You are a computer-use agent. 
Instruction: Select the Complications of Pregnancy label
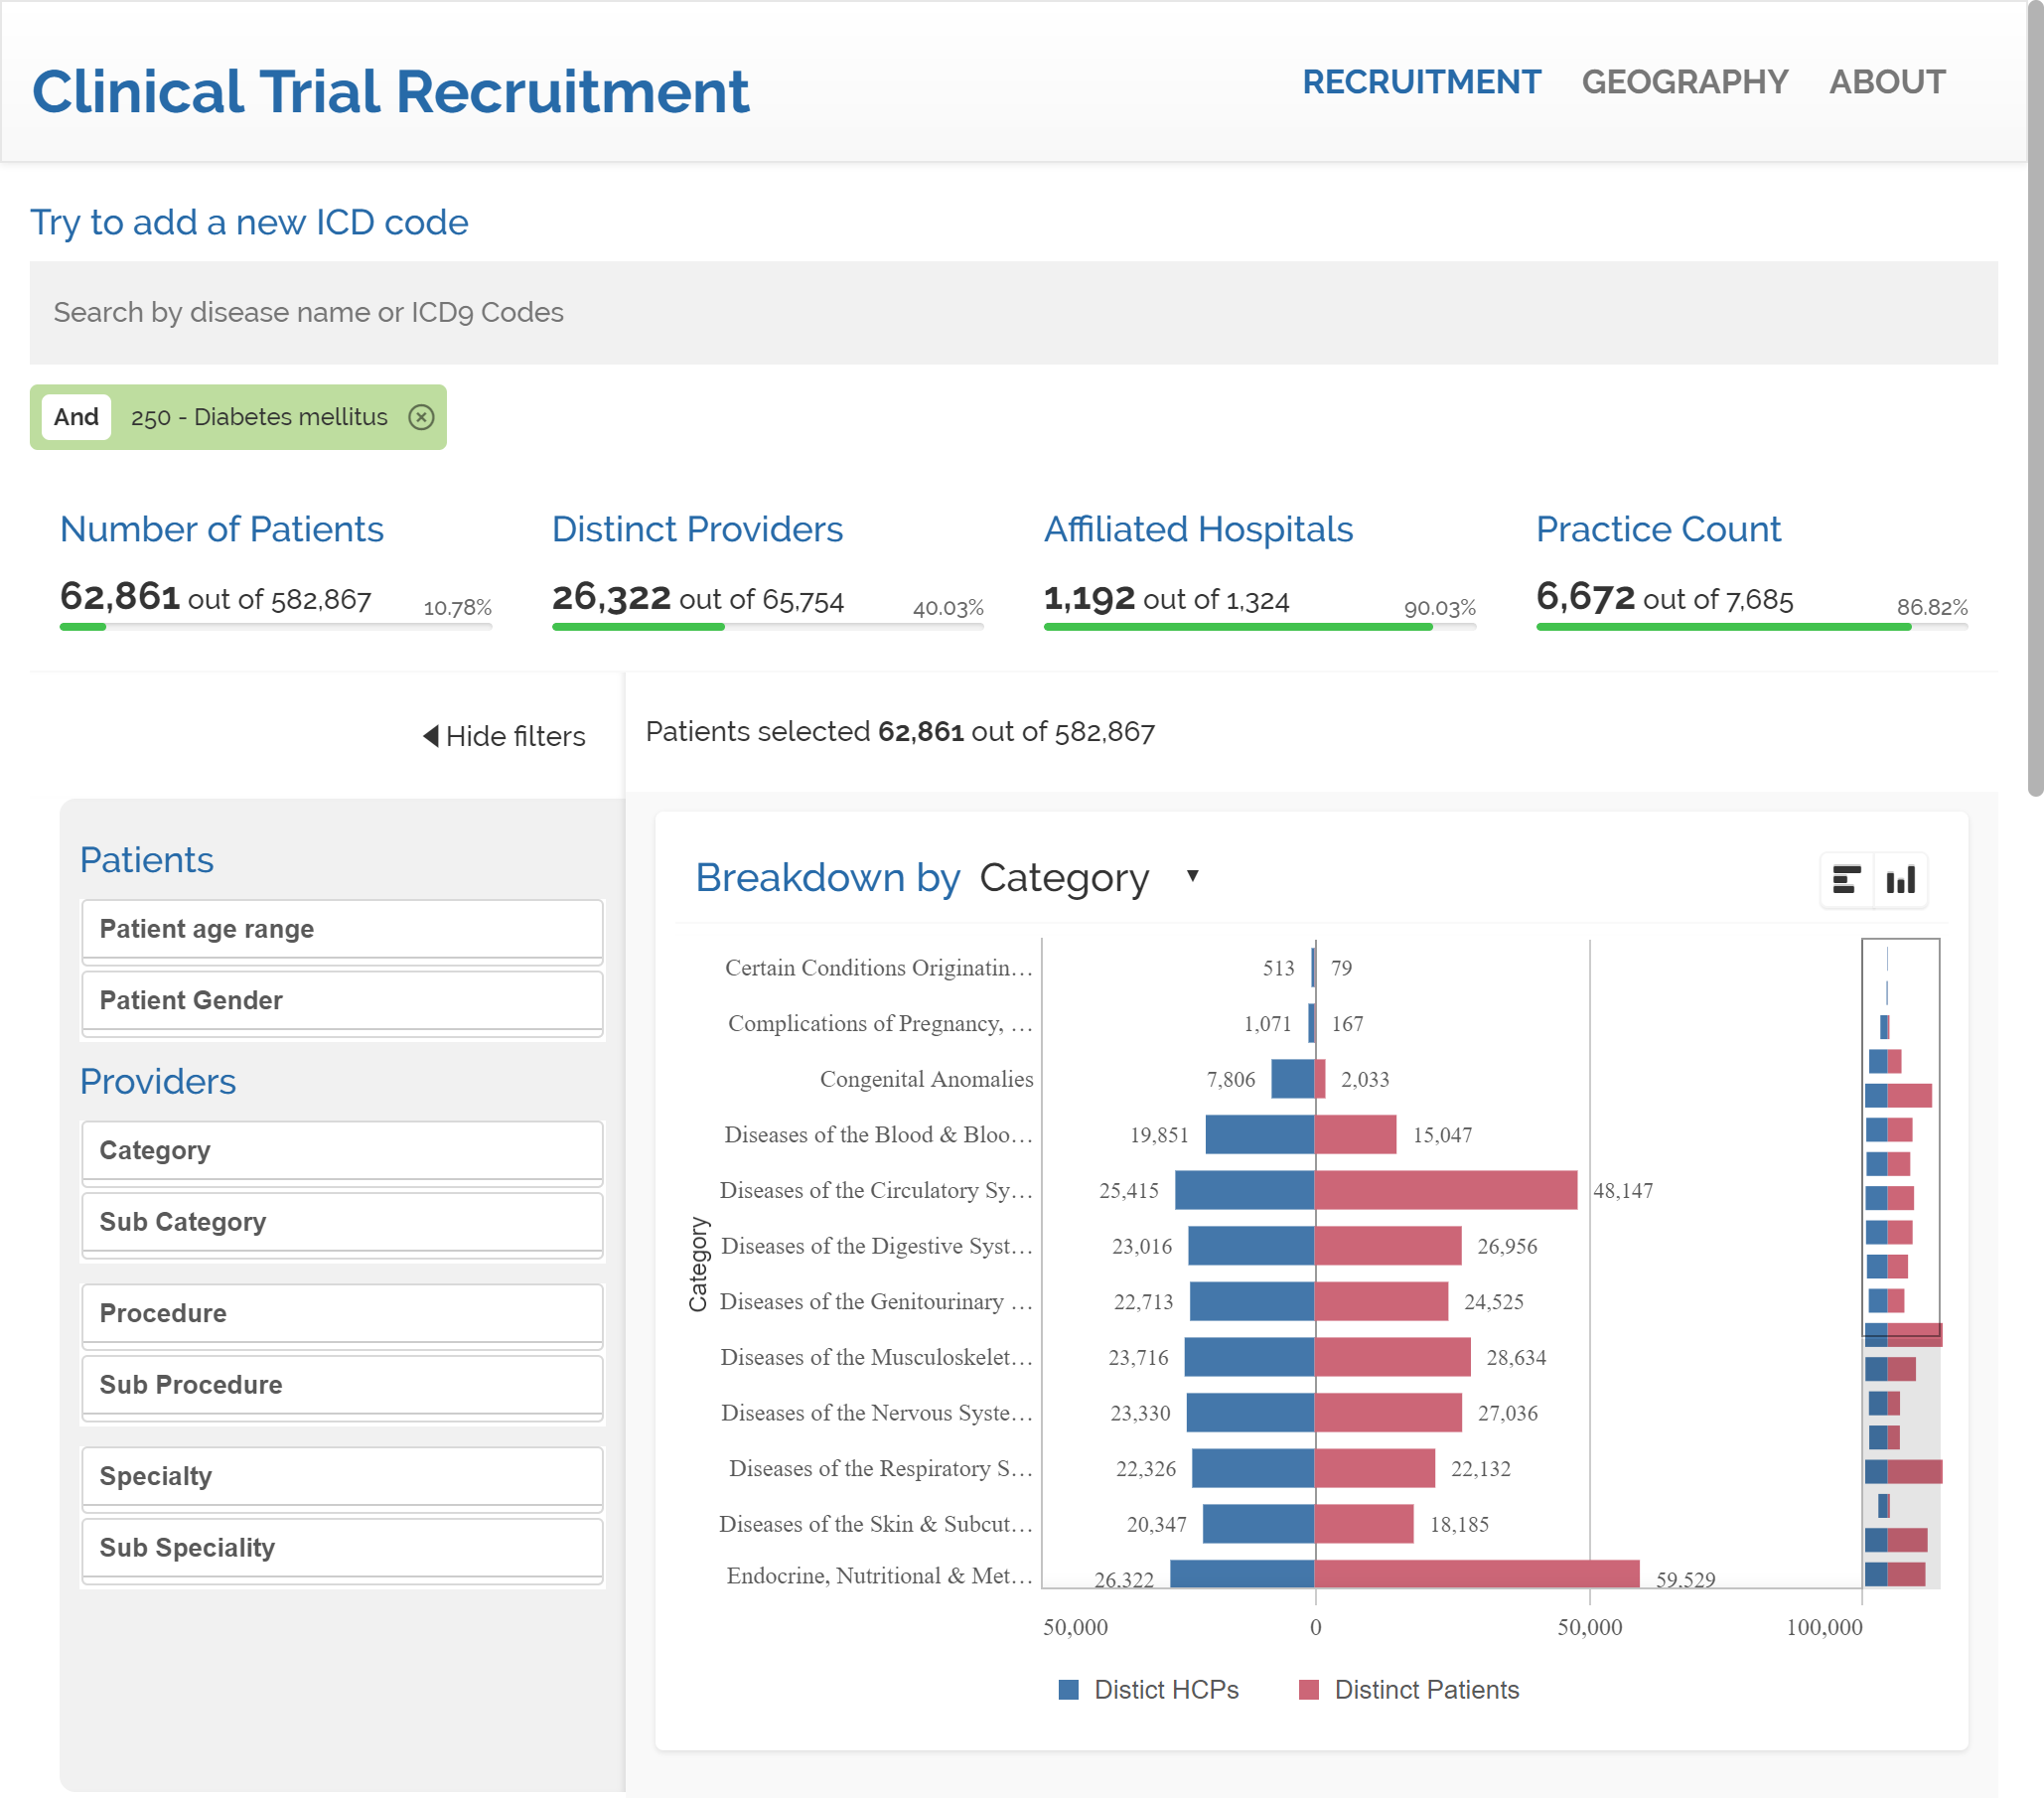pyautogui.click(x=880, y=1023)
